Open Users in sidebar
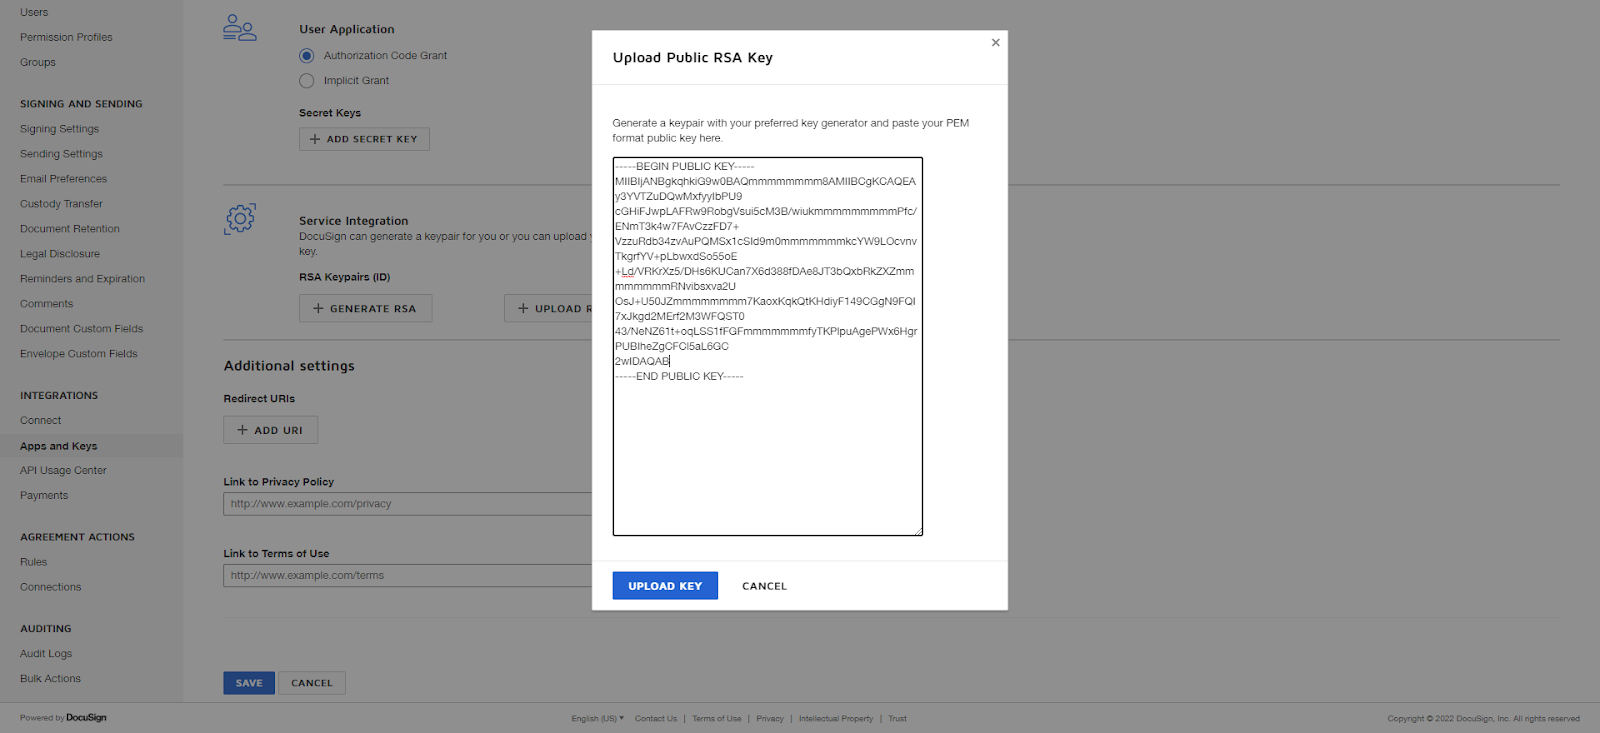Image resolution: width=1600 pixels, height=733 pixels. (34, 12)
